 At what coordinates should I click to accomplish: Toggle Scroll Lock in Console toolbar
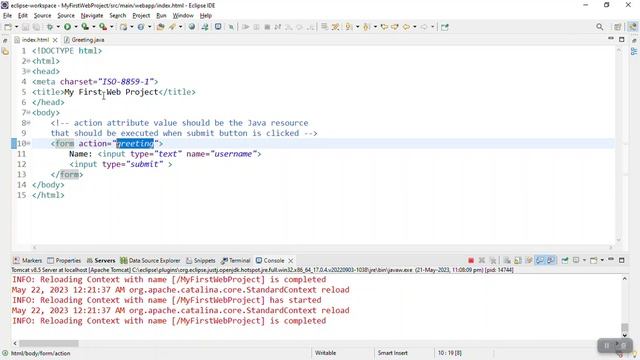point(518,260)
